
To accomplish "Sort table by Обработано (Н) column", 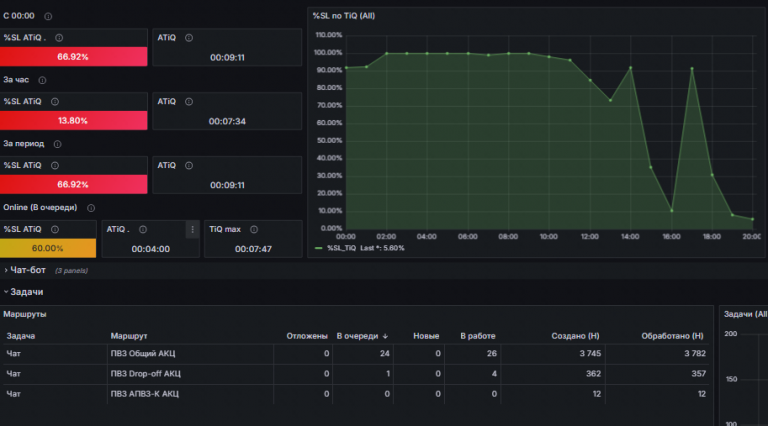I will click(x=672, y=336).
